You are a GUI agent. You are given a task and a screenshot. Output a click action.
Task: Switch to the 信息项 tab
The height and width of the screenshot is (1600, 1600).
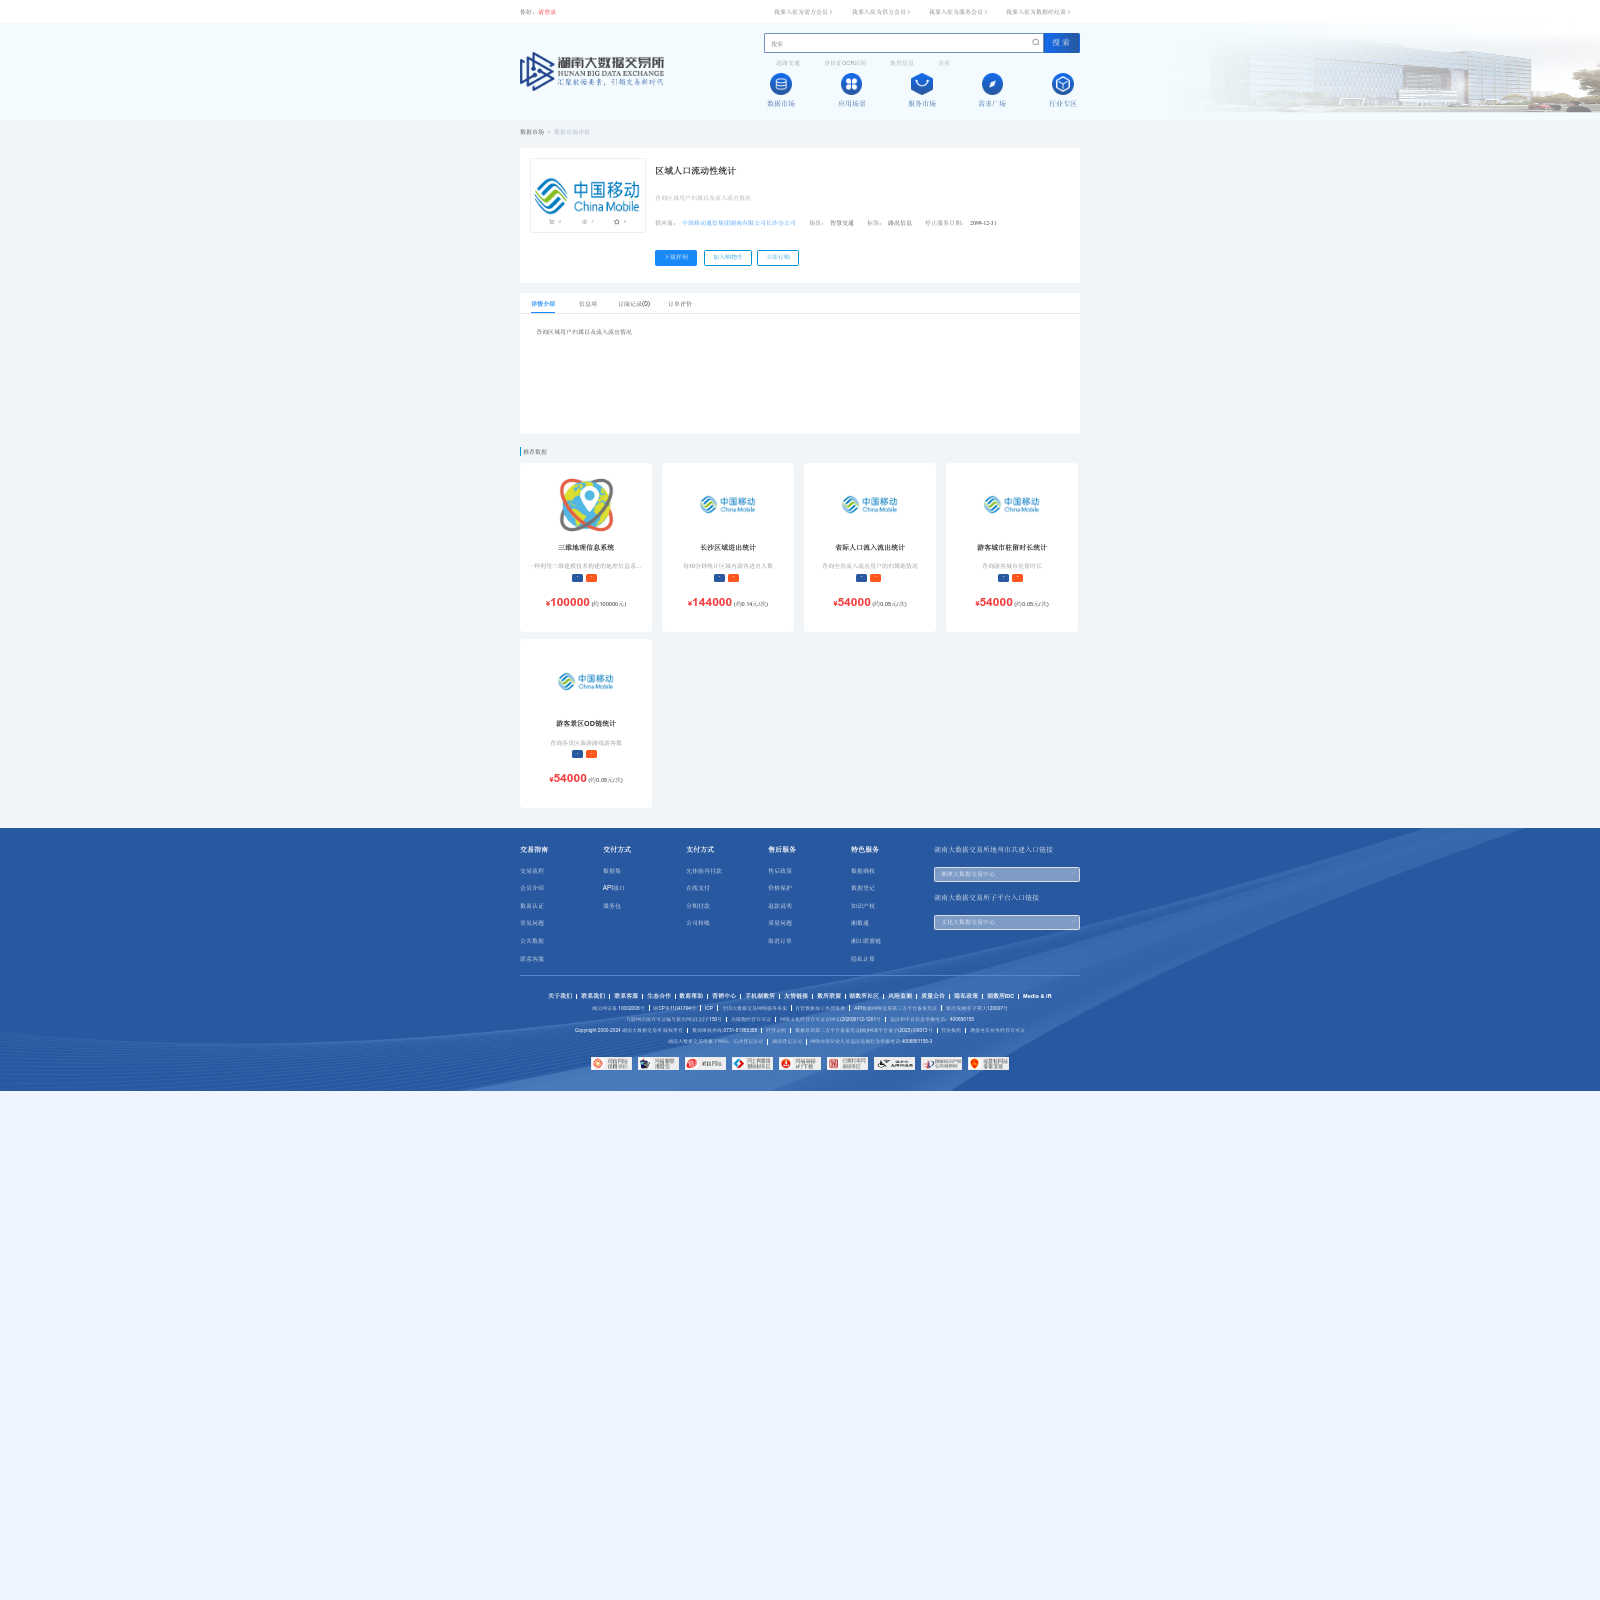[588, 304]
